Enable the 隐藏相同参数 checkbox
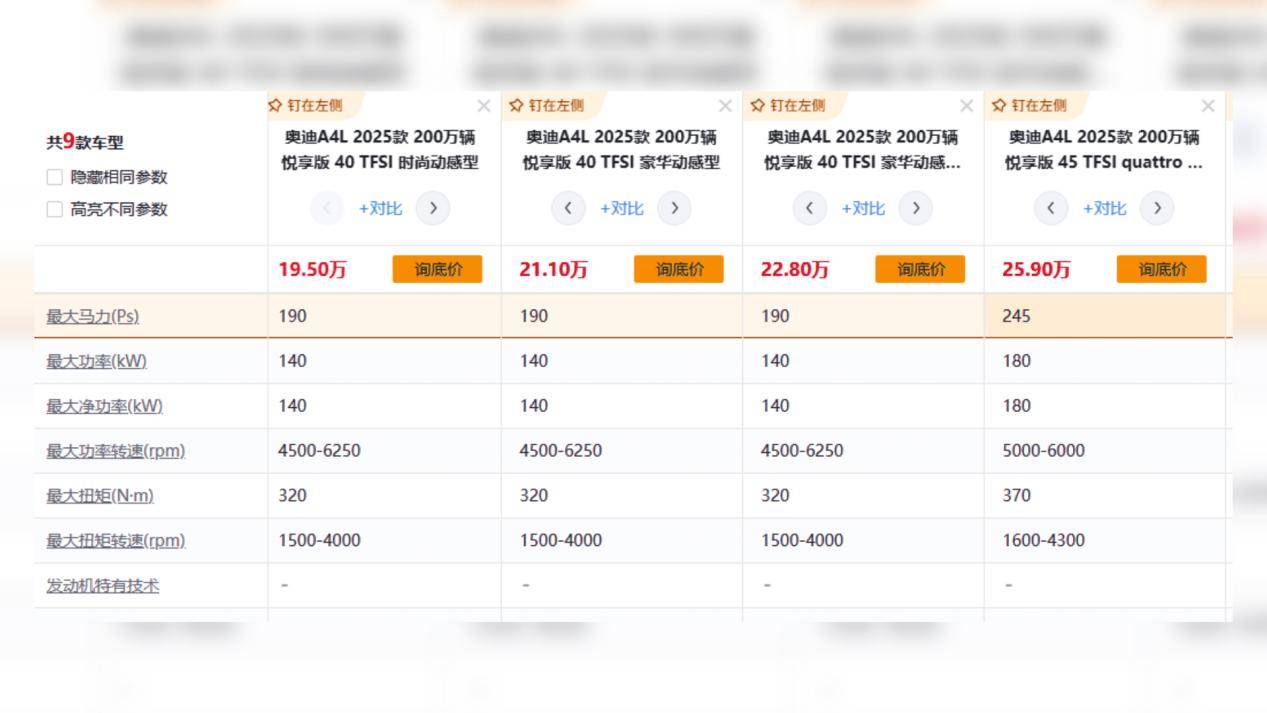Screen dimensions: 1267x713 [x=55, y=176]
